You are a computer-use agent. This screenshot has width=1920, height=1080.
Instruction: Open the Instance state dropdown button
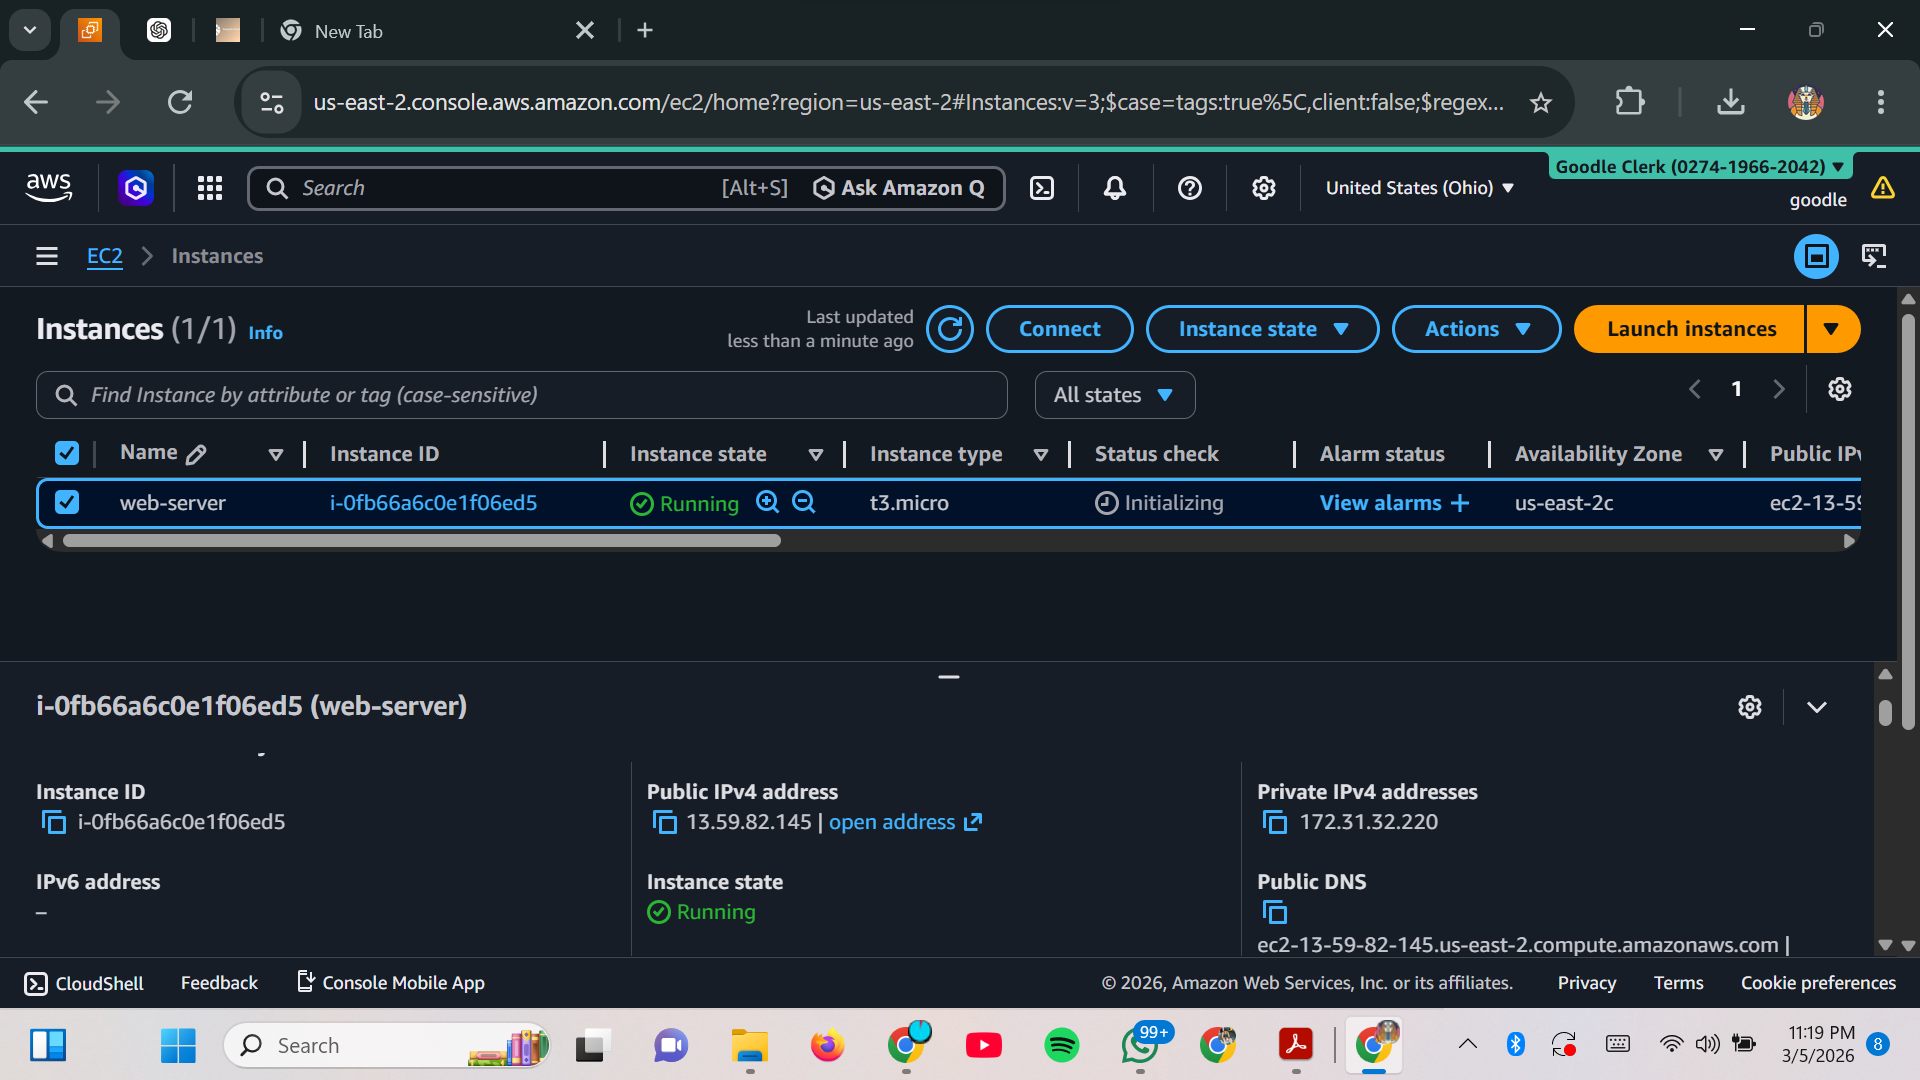[1262, 329]
